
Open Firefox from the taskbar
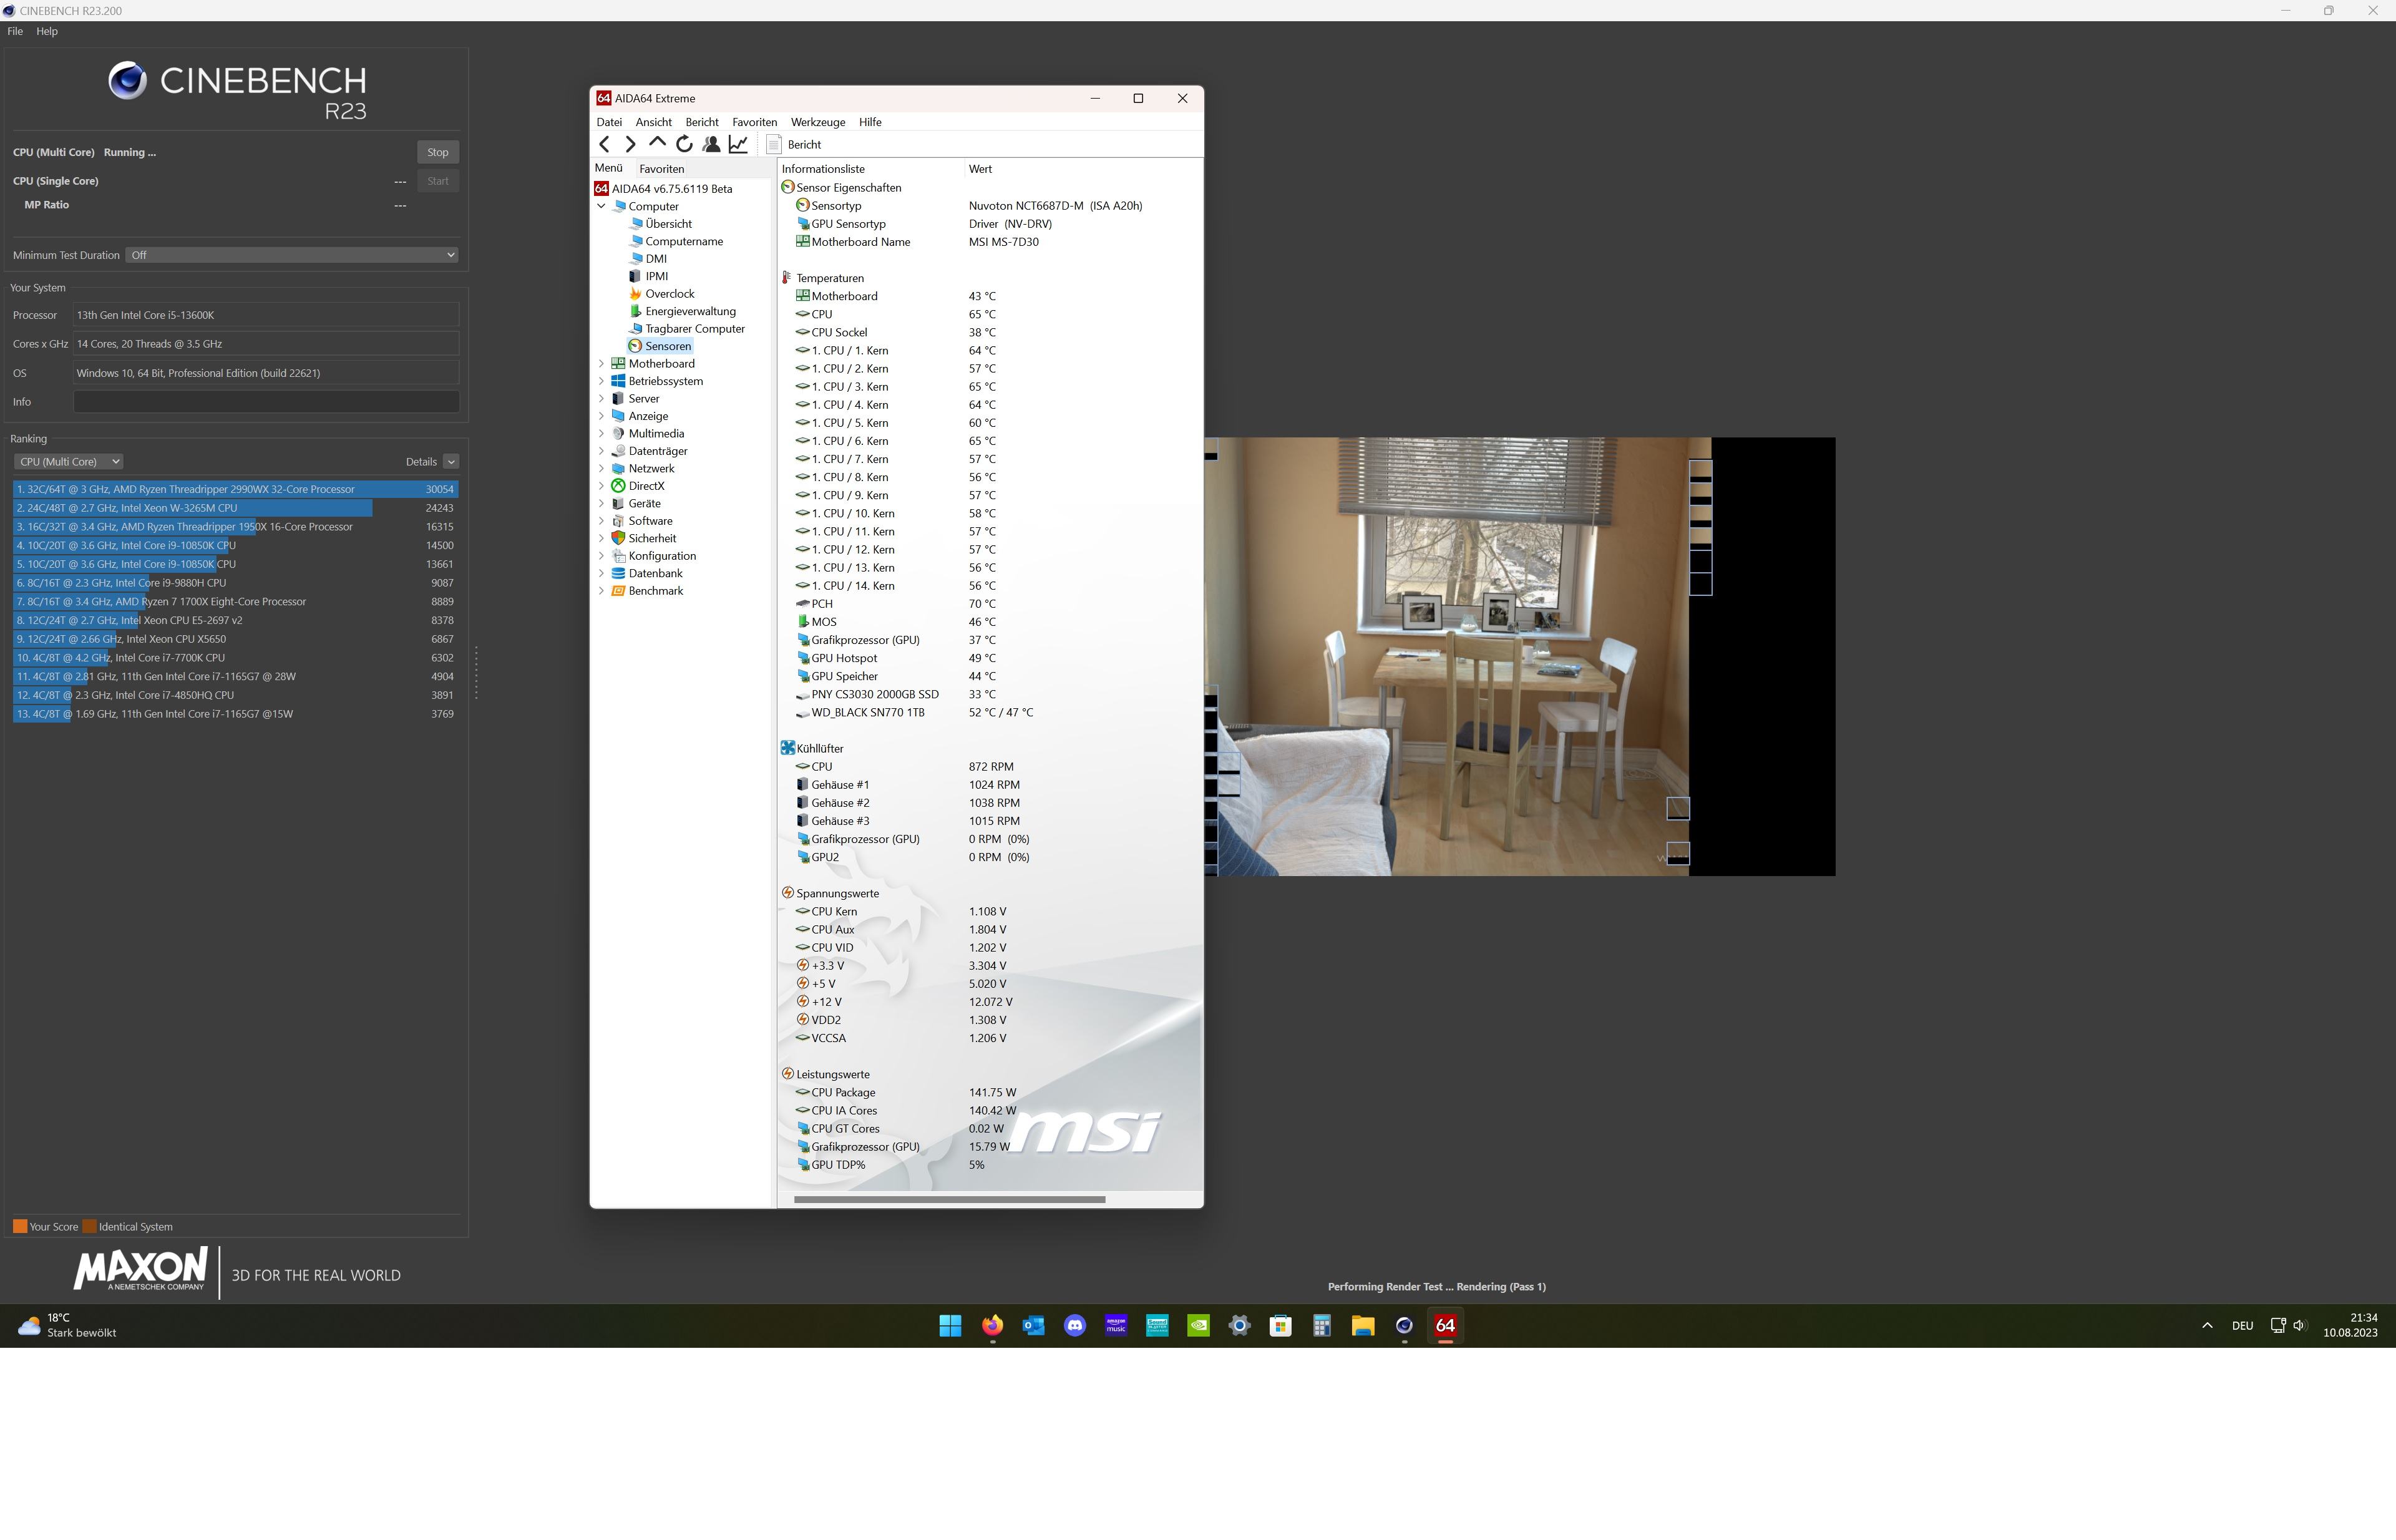tap(992, 1326)
